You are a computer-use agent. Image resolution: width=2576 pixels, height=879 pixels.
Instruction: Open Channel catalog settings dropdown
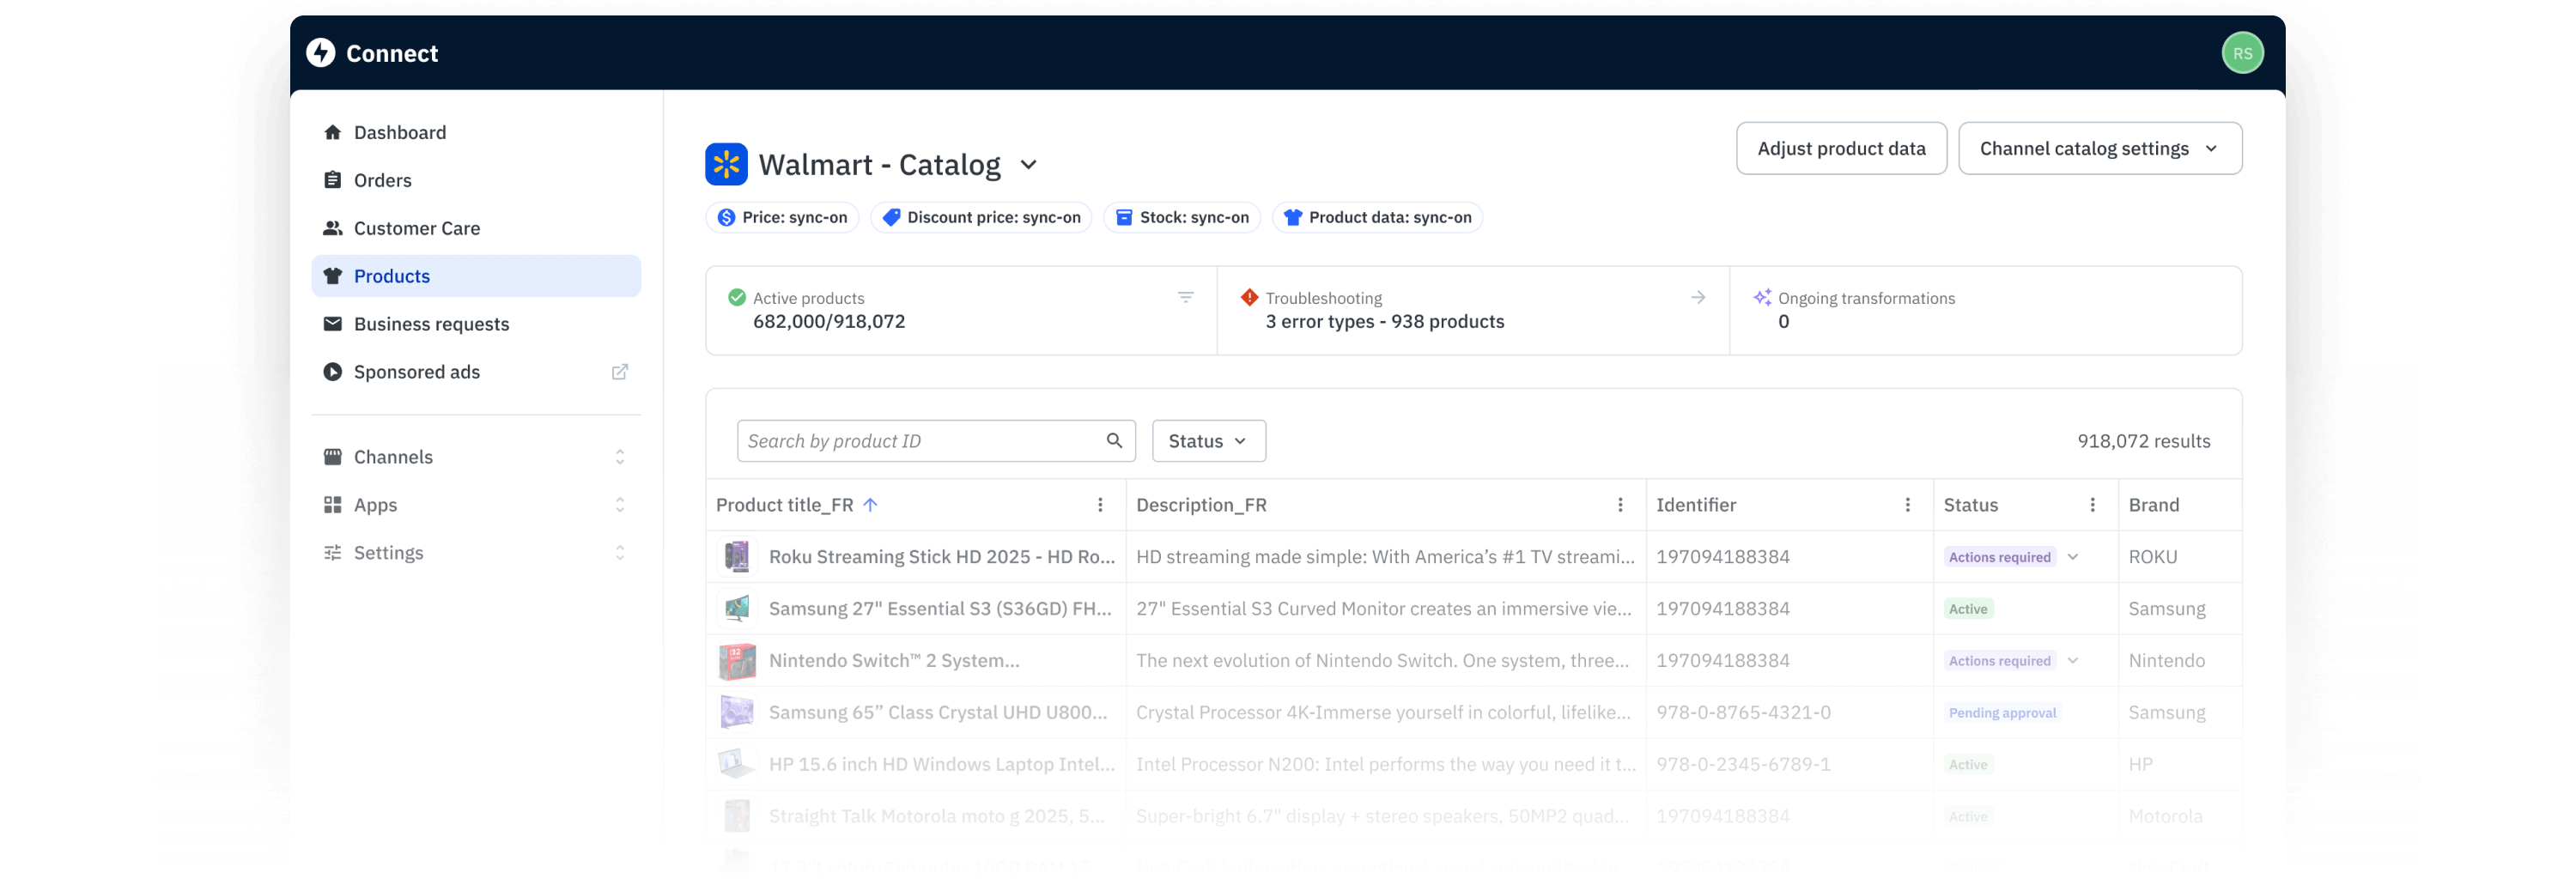(2099, 148)
